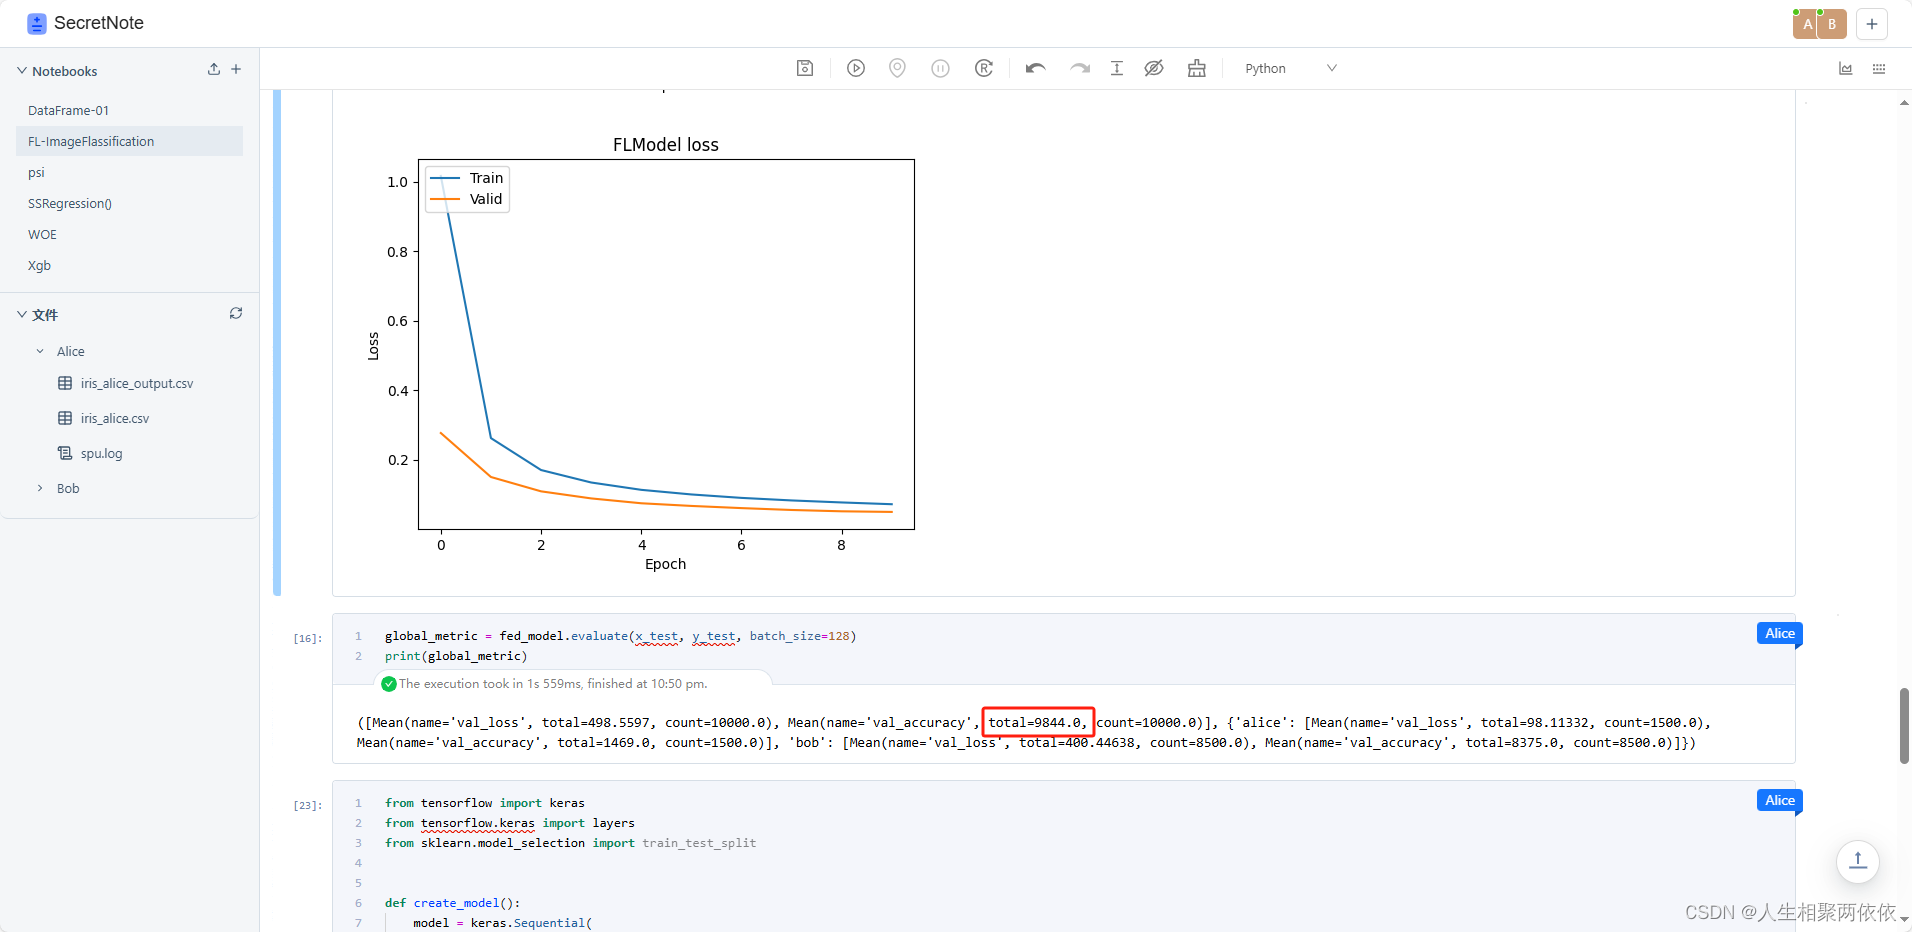Run the current cell
This screenshot has width=1912, height=932.
856,68
